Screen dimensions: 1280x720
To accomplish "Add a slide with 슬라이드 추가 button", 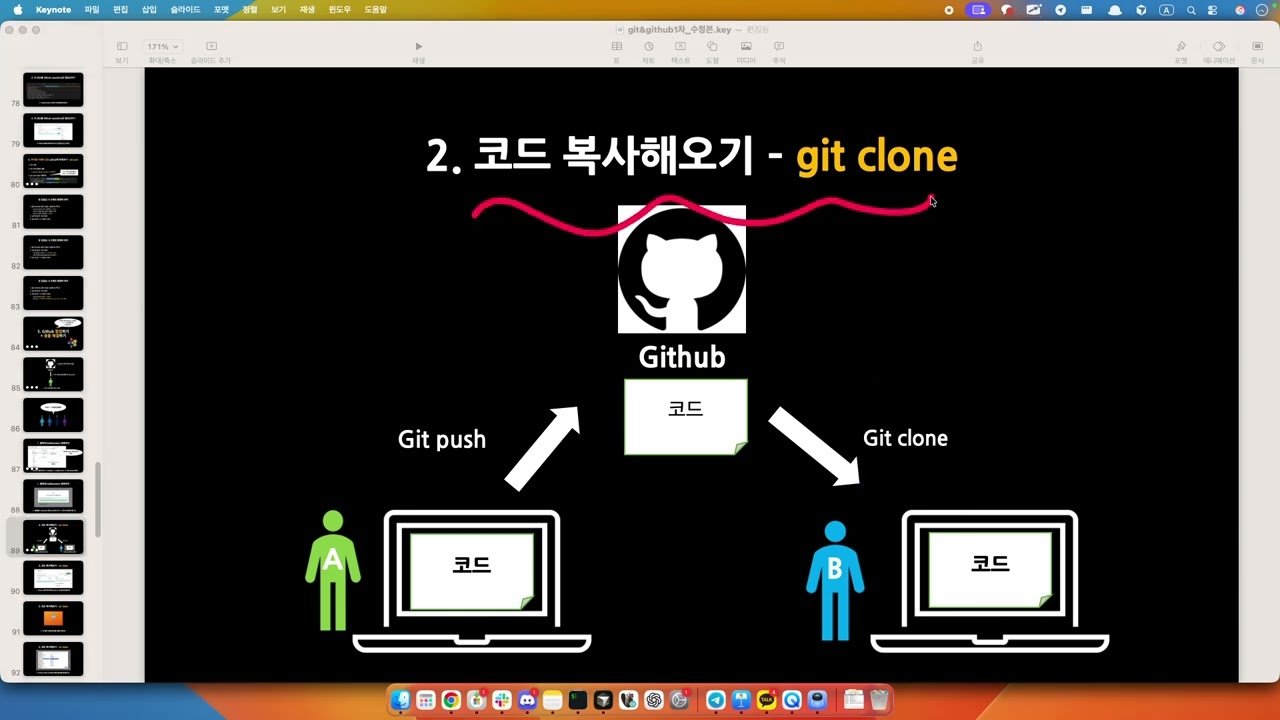I will click(211, 47).
